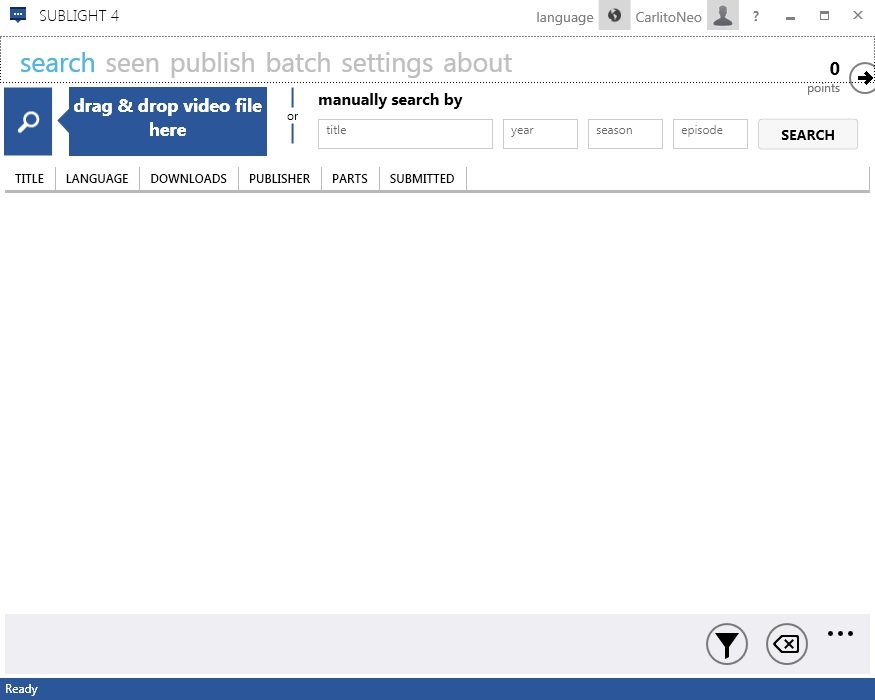Open the filter funnel icon

coord(727,644)
